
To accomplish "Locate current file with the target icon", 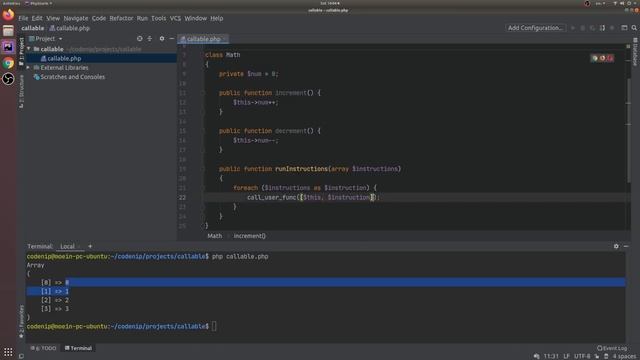I will tap(140, 38).
